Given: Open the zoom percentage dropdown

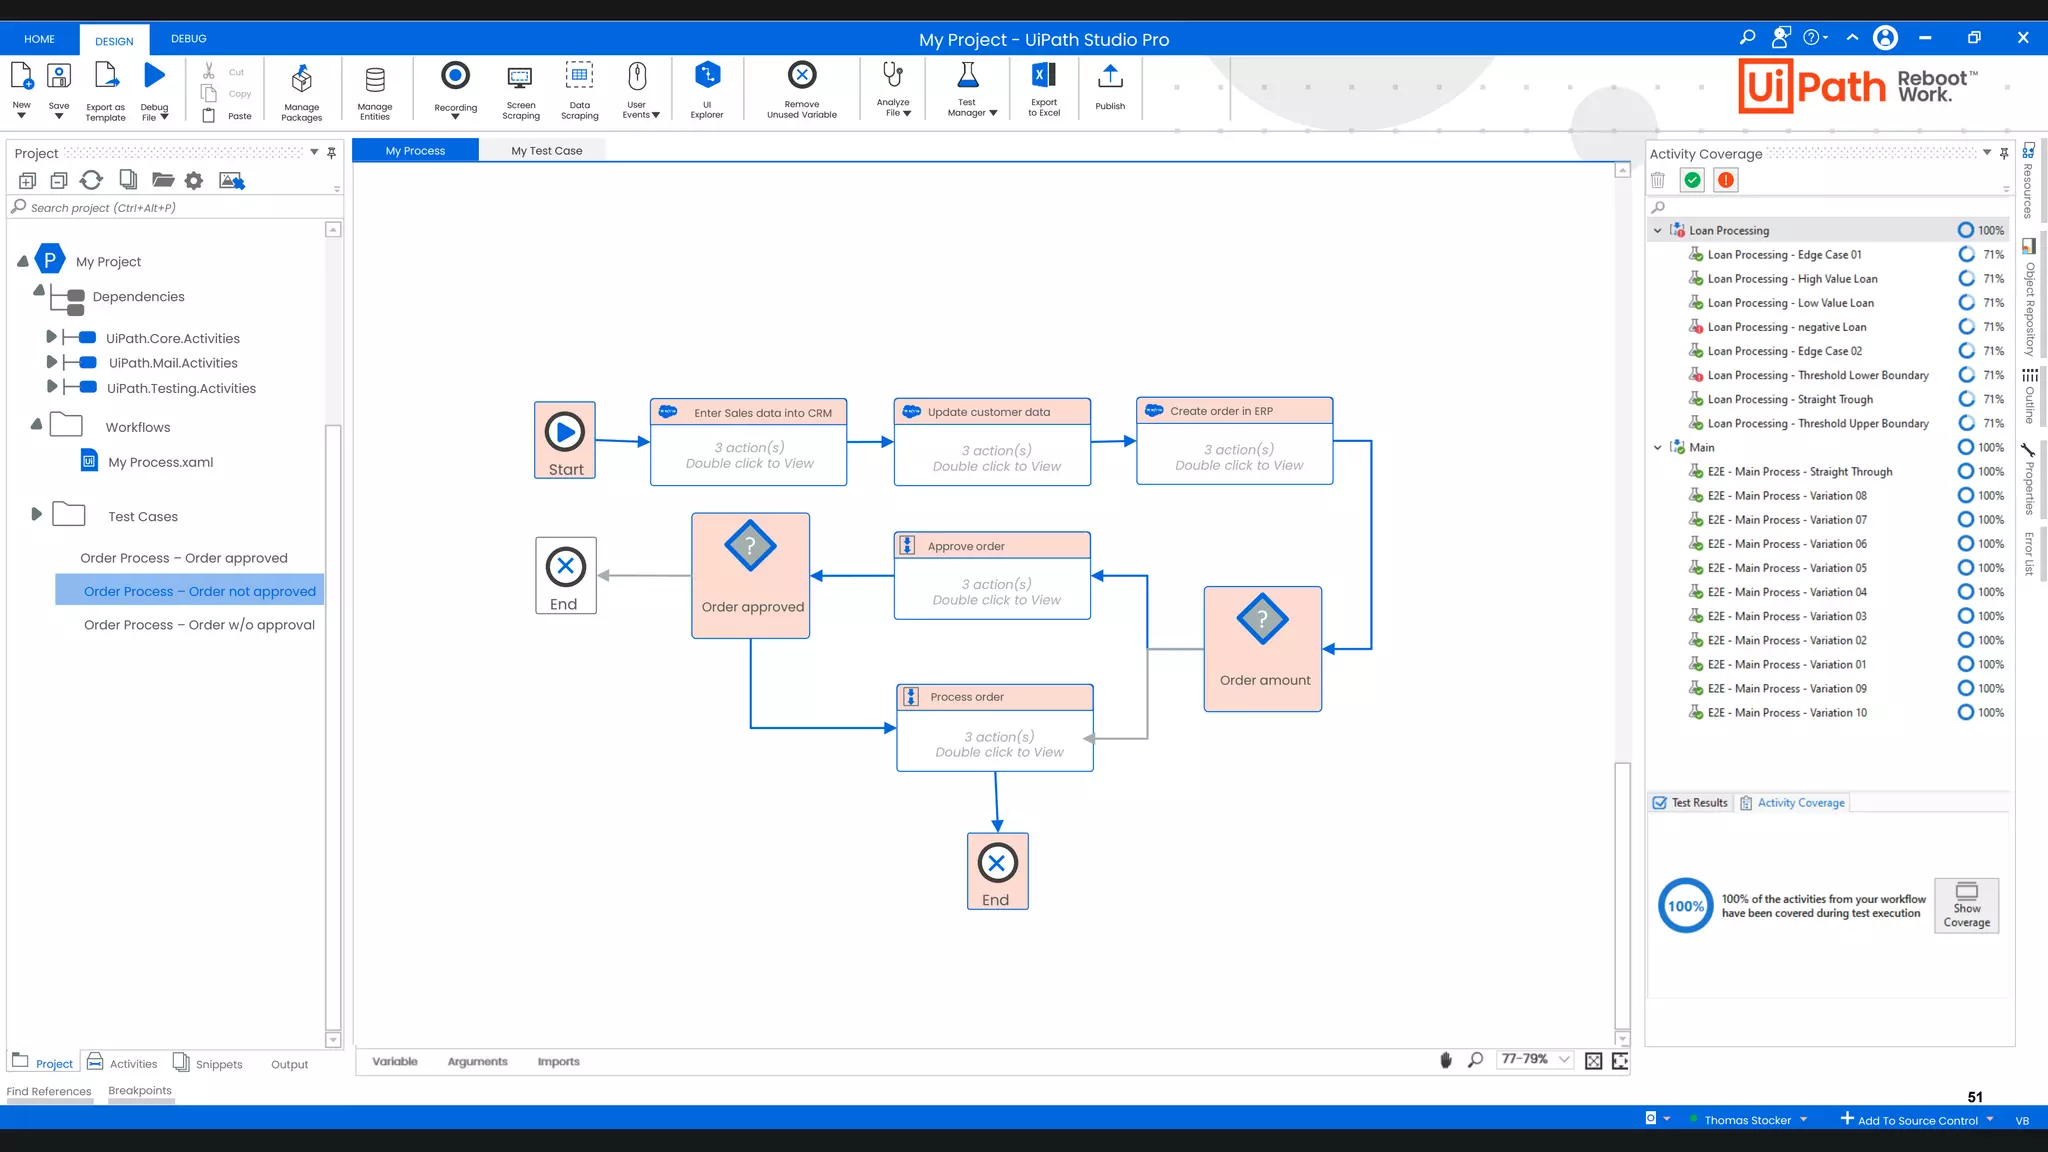Looking at the screenshot, I should coord(1564,1059).
